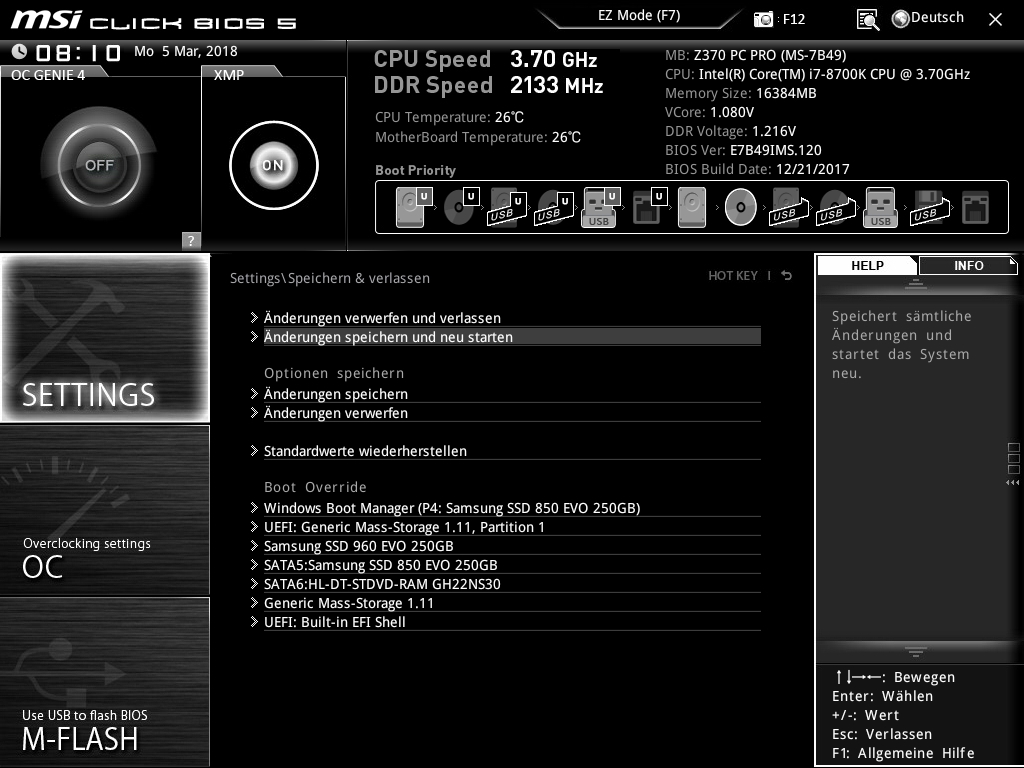Open the OC overclocking settings section
The image size is (1024, 768).
tap(105, 511)
